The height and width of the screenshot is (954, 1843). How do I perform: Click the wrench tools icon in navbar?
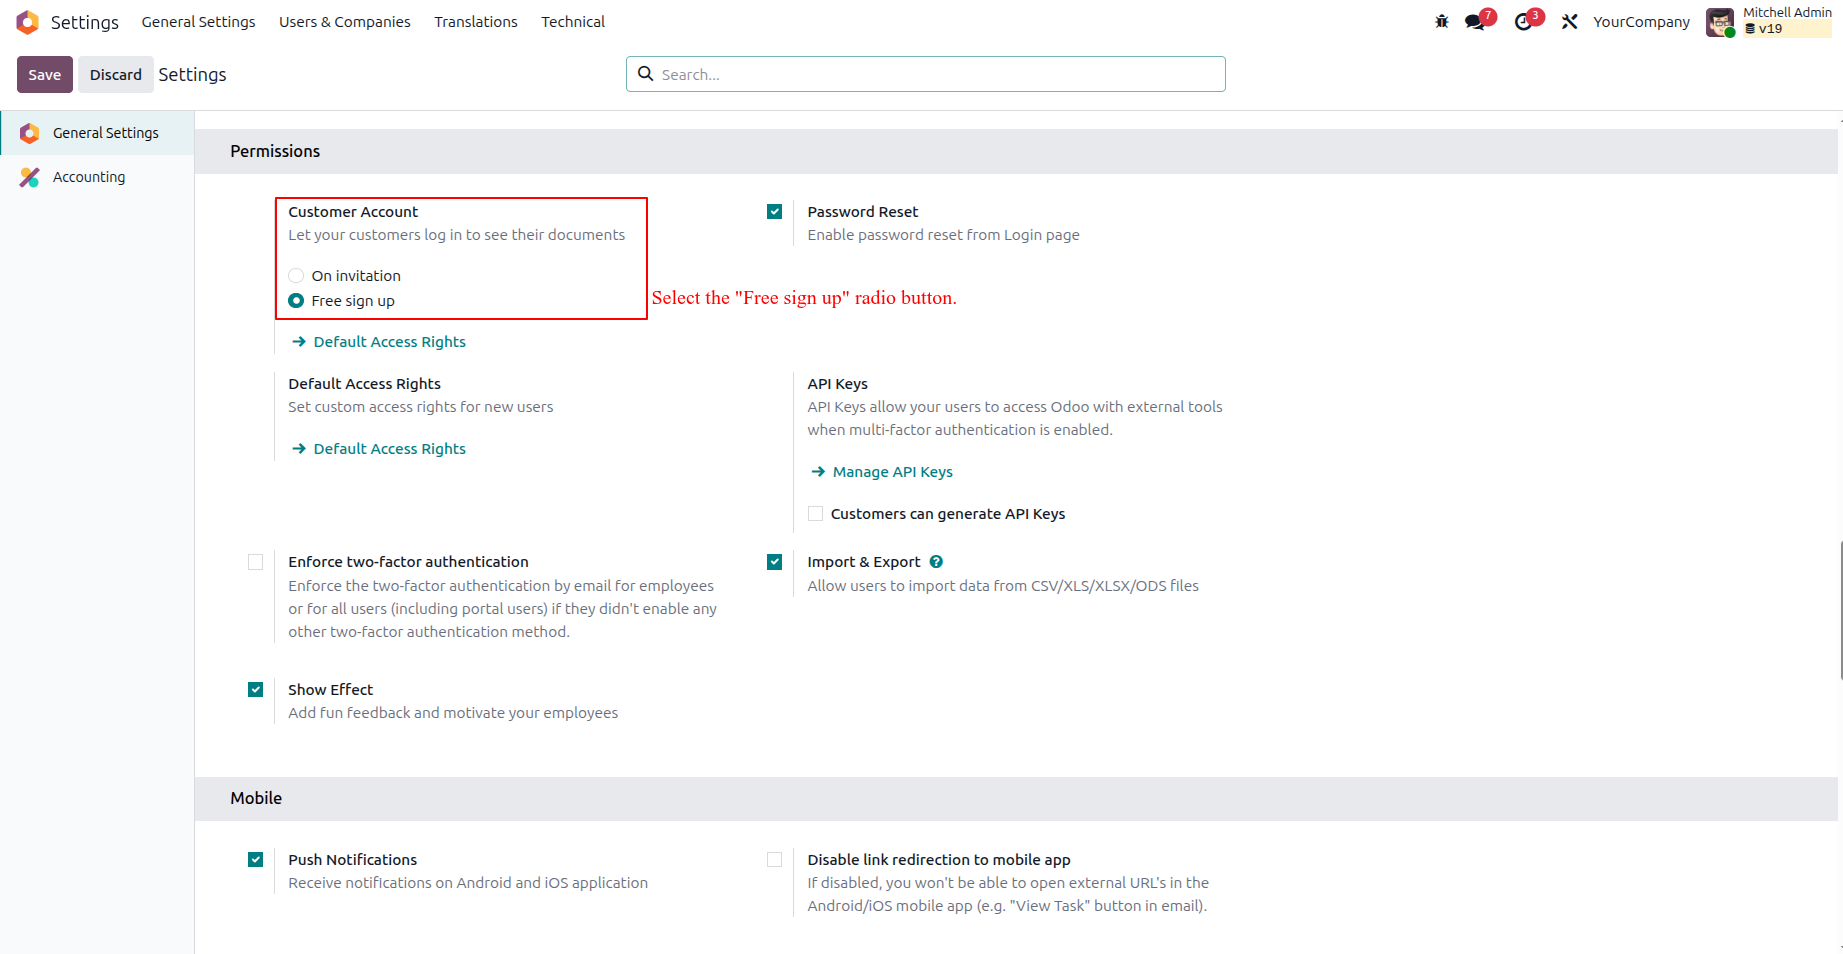click(1569, 22)
